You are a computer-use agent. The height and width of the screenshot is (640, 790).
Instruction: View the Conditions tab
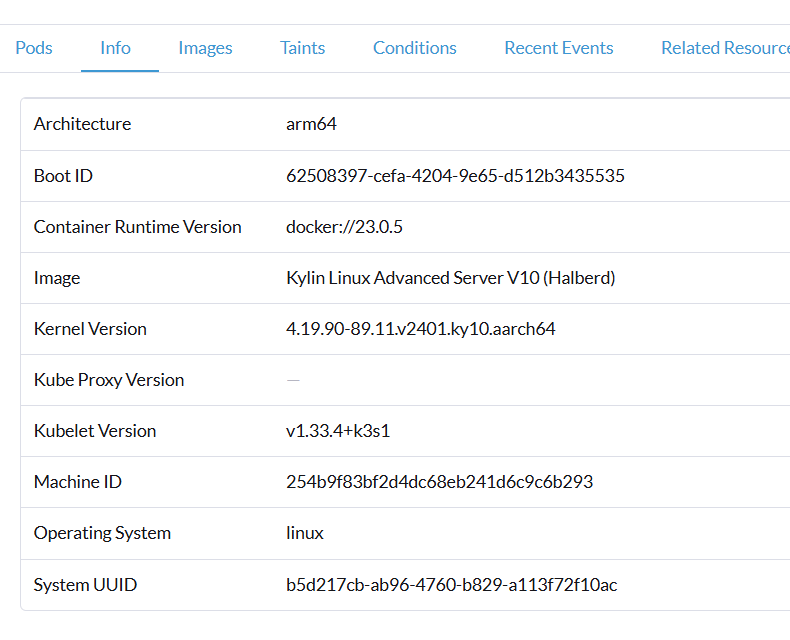coord(414,48)
